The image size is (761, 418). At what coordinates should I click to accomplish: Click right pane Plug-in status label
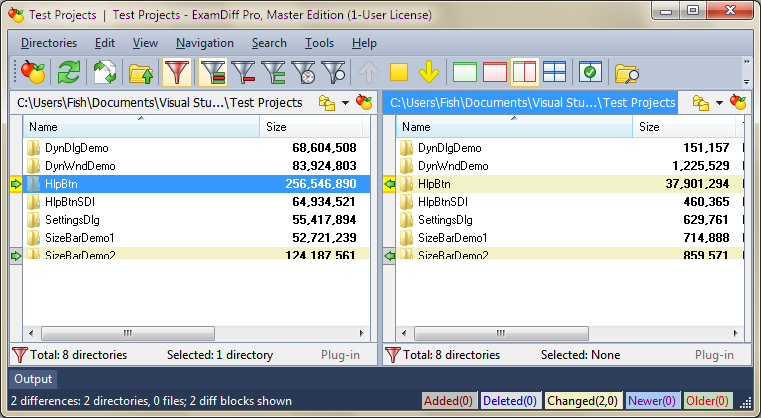[714, 355]
